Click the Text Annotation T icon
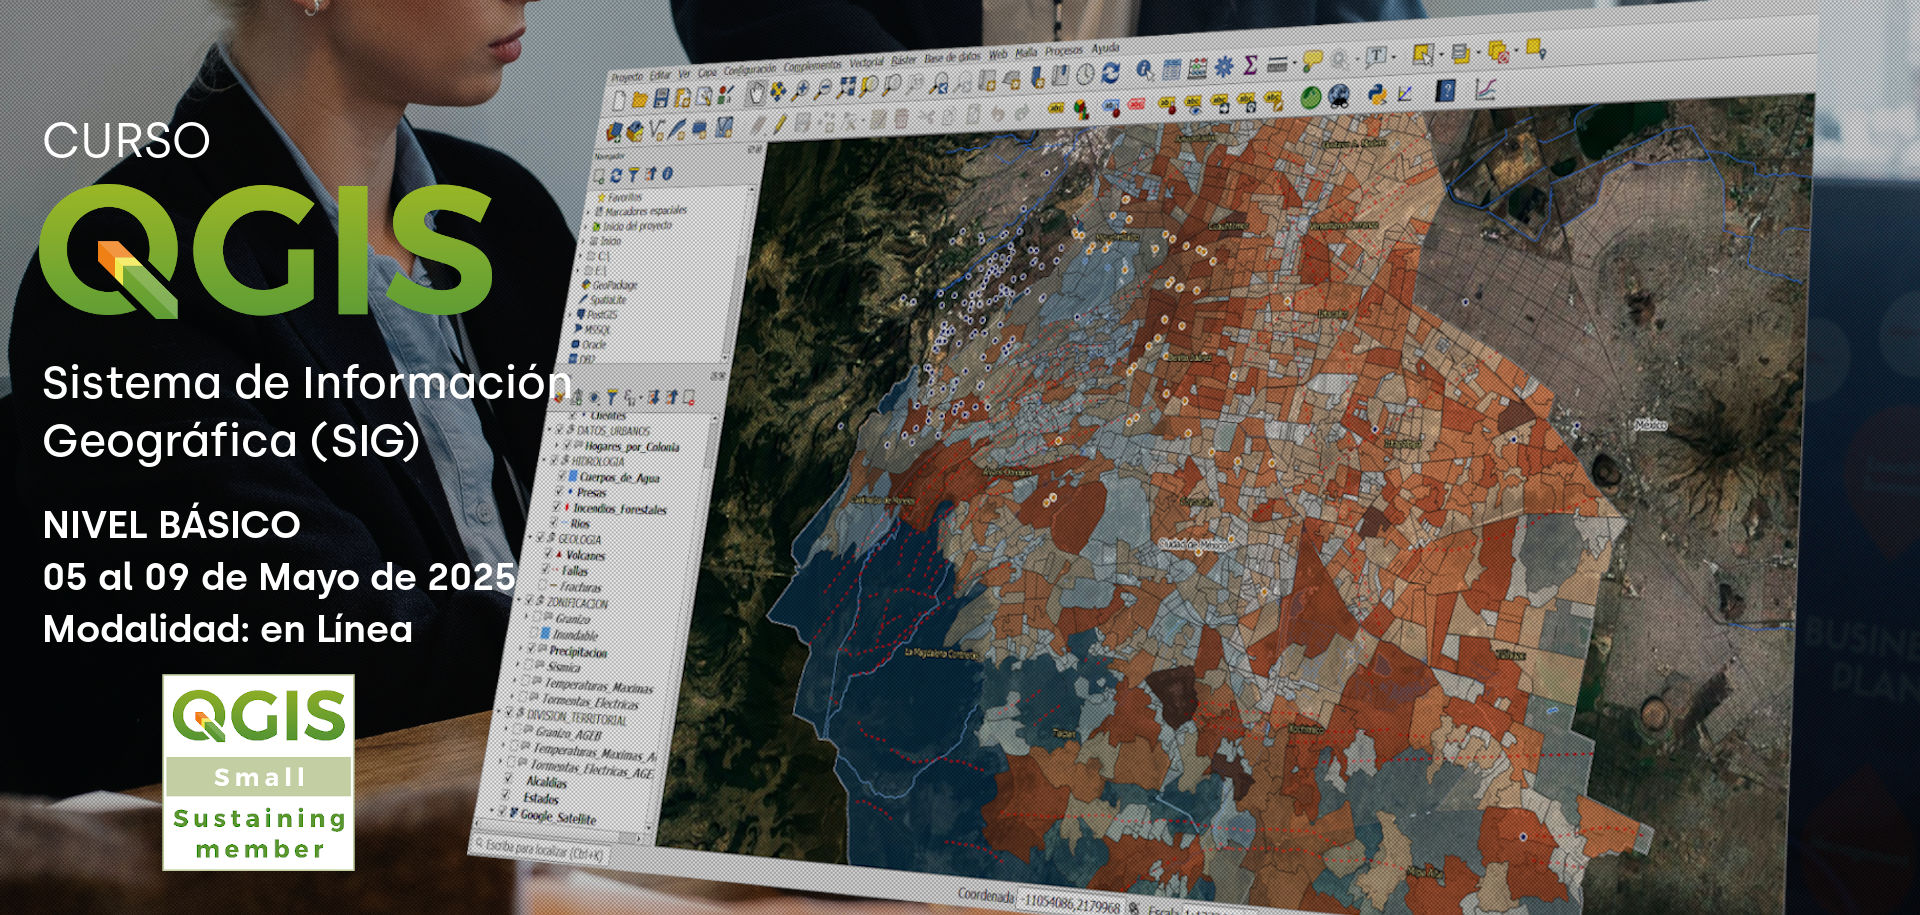Image resolution: width=1920 pixels, height=915 pixels. [1375, 56]
